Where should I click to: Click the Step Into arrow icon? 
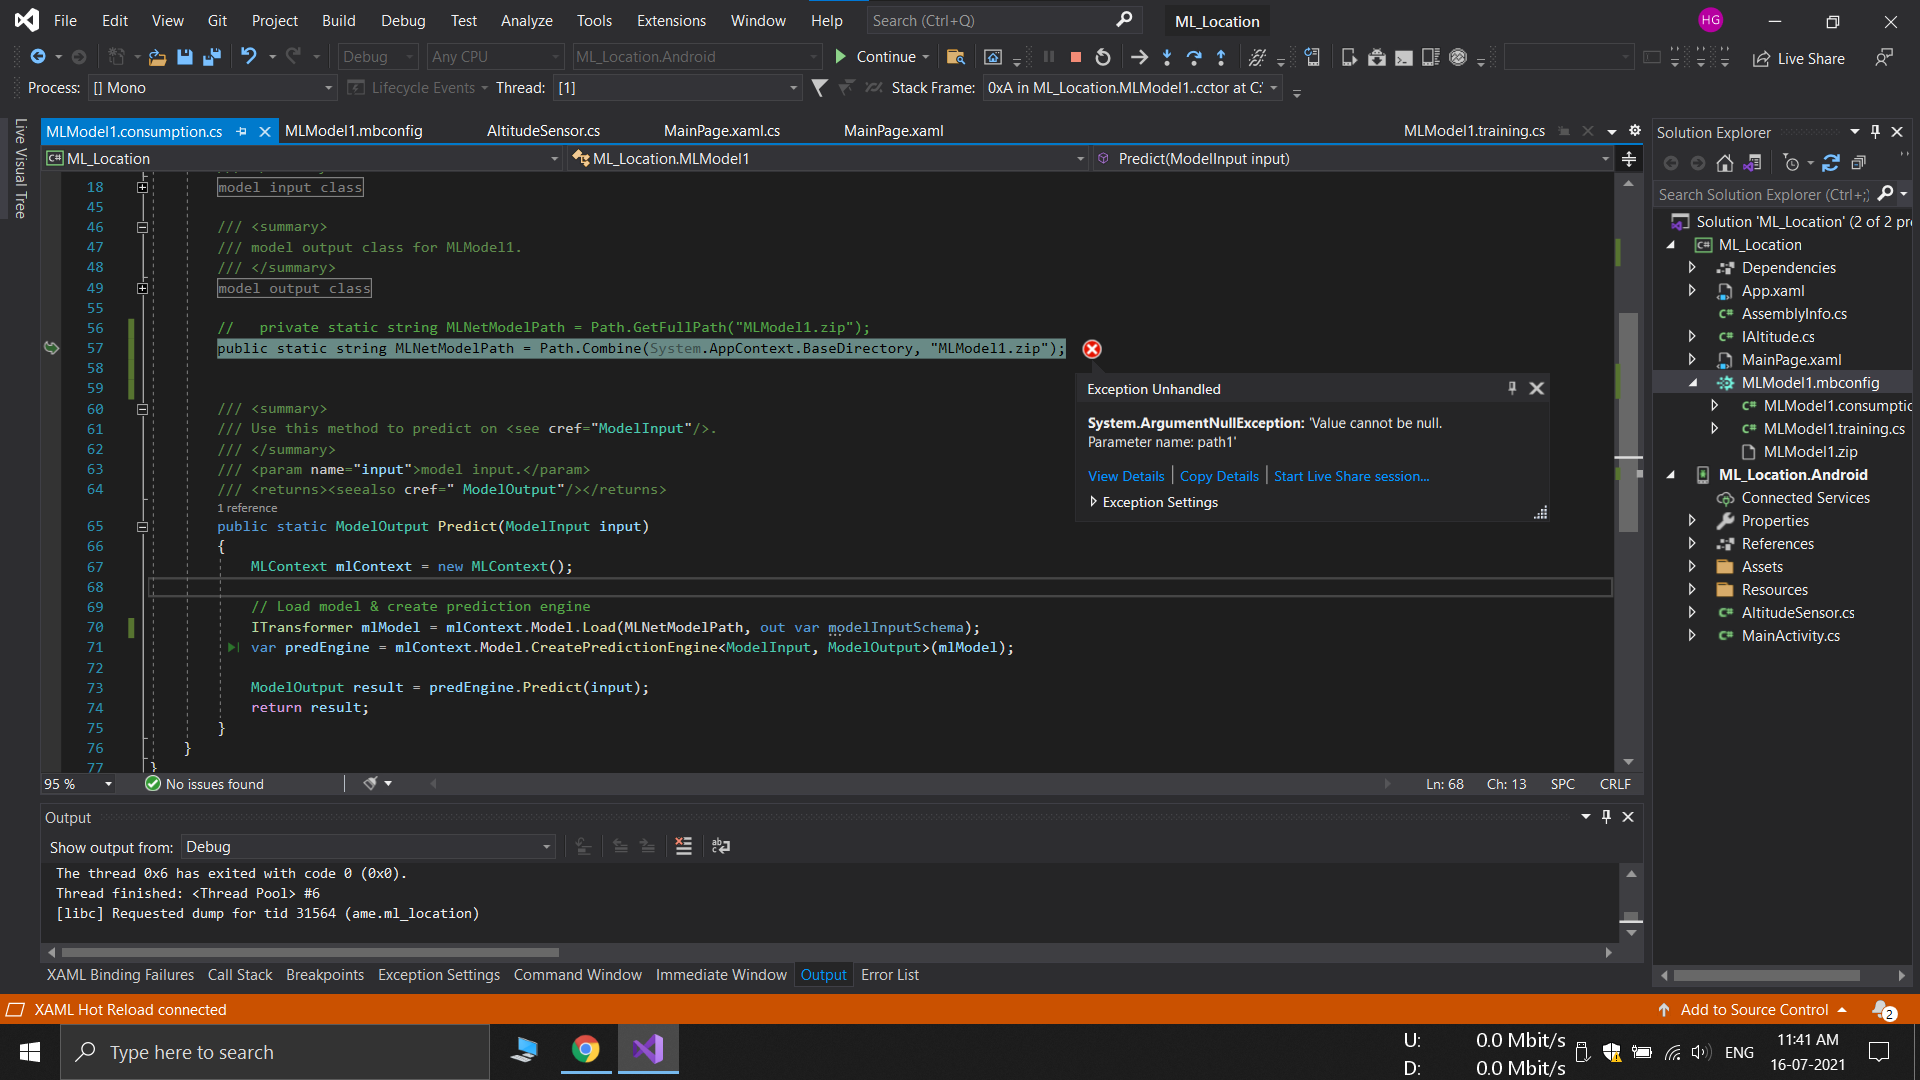tap(1167, 57)
